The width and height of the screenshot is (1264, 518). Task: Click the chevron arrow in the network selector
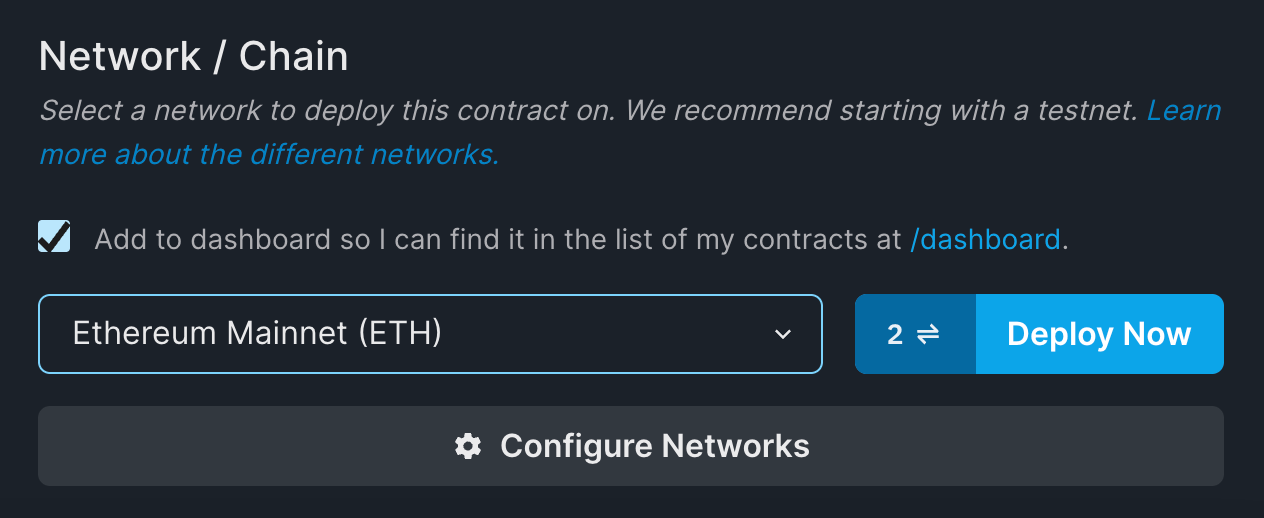(783, 334)
